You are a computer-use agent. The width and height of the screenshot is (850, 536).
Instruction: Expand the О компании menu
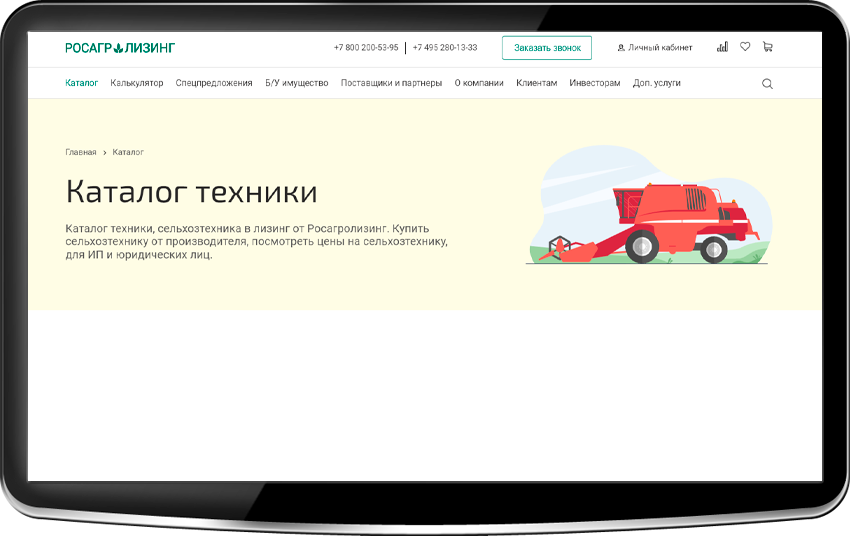(x=479, y=83)
